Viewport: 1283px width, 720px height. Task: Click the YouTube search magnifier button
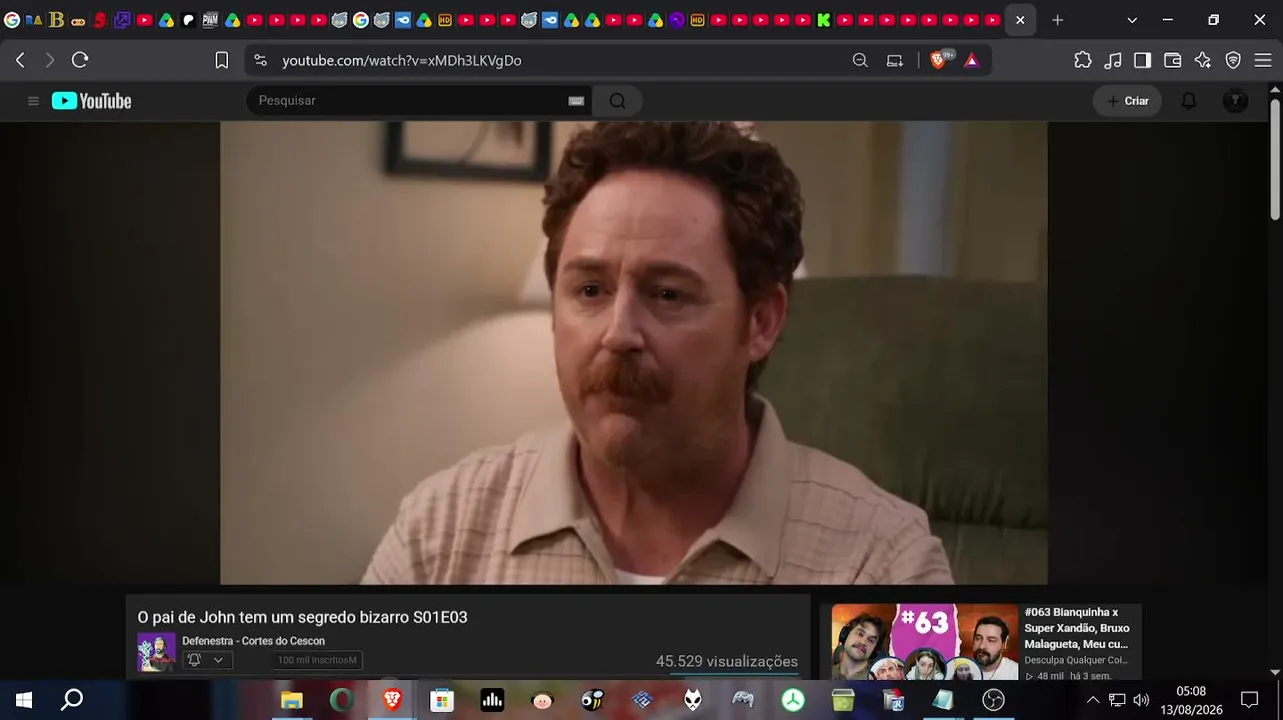point(617,101)
